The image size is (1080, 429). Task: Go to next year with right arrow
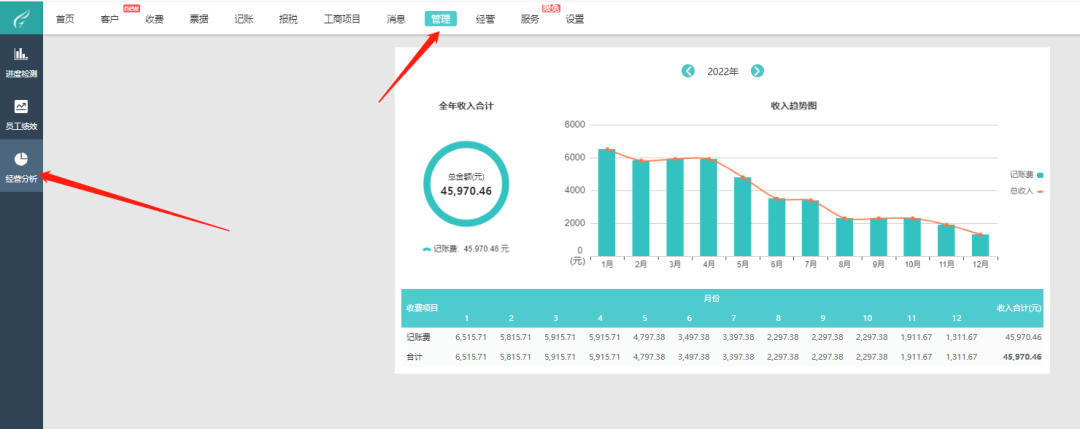click(757, 71)
